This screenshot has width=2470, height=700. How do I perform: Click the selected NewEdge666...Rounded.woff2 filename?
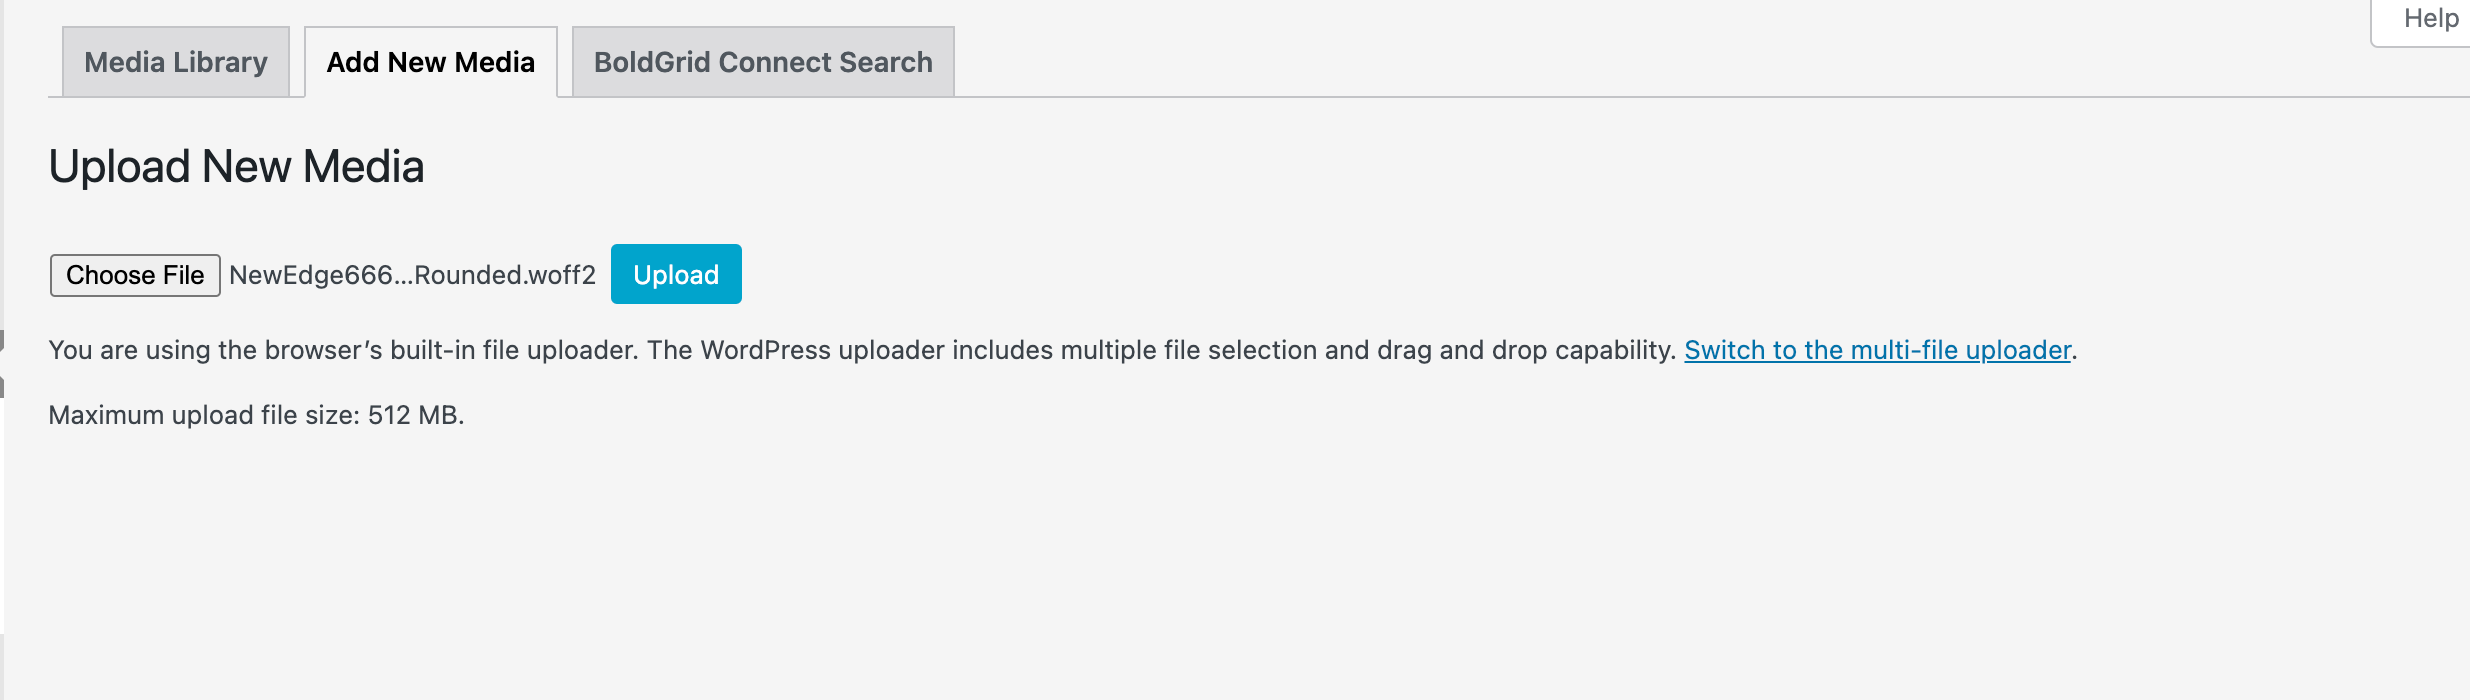412,275
